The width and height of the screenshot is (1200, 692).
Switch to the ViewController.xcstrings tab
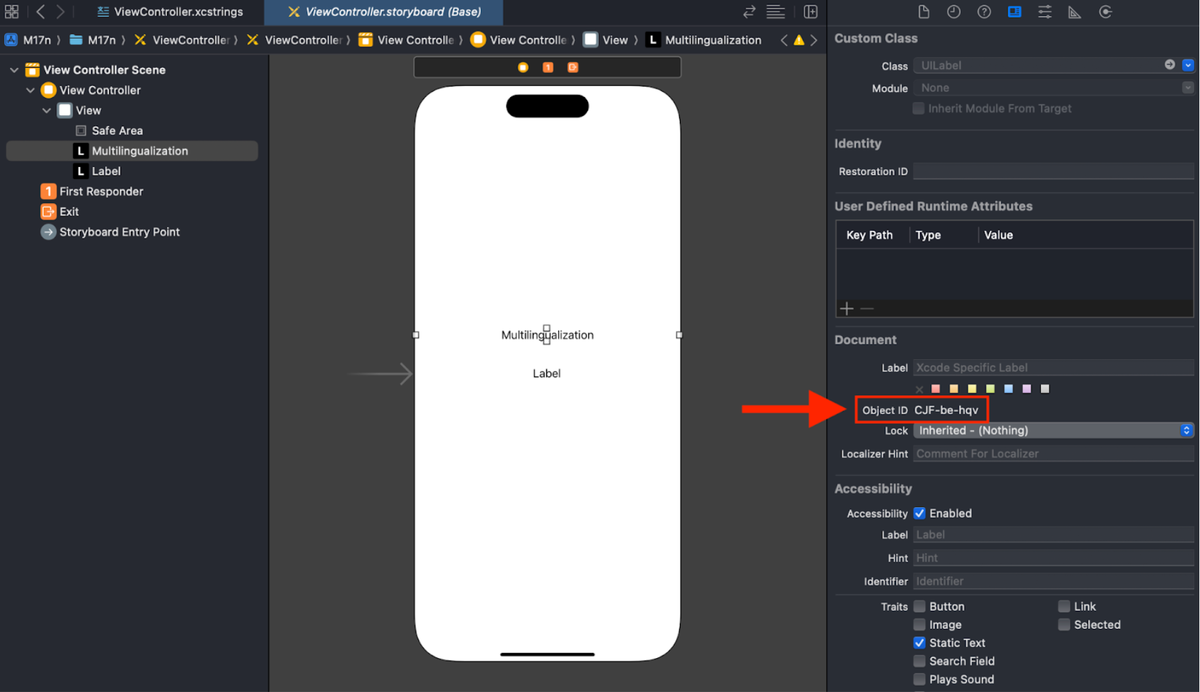[170, 12]
